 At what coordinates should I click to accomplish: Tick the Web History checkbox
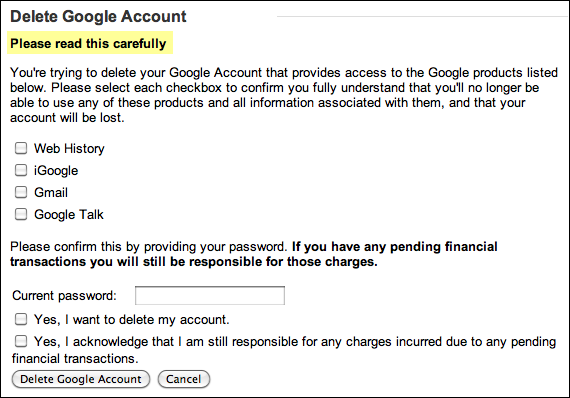pos(21,148)
